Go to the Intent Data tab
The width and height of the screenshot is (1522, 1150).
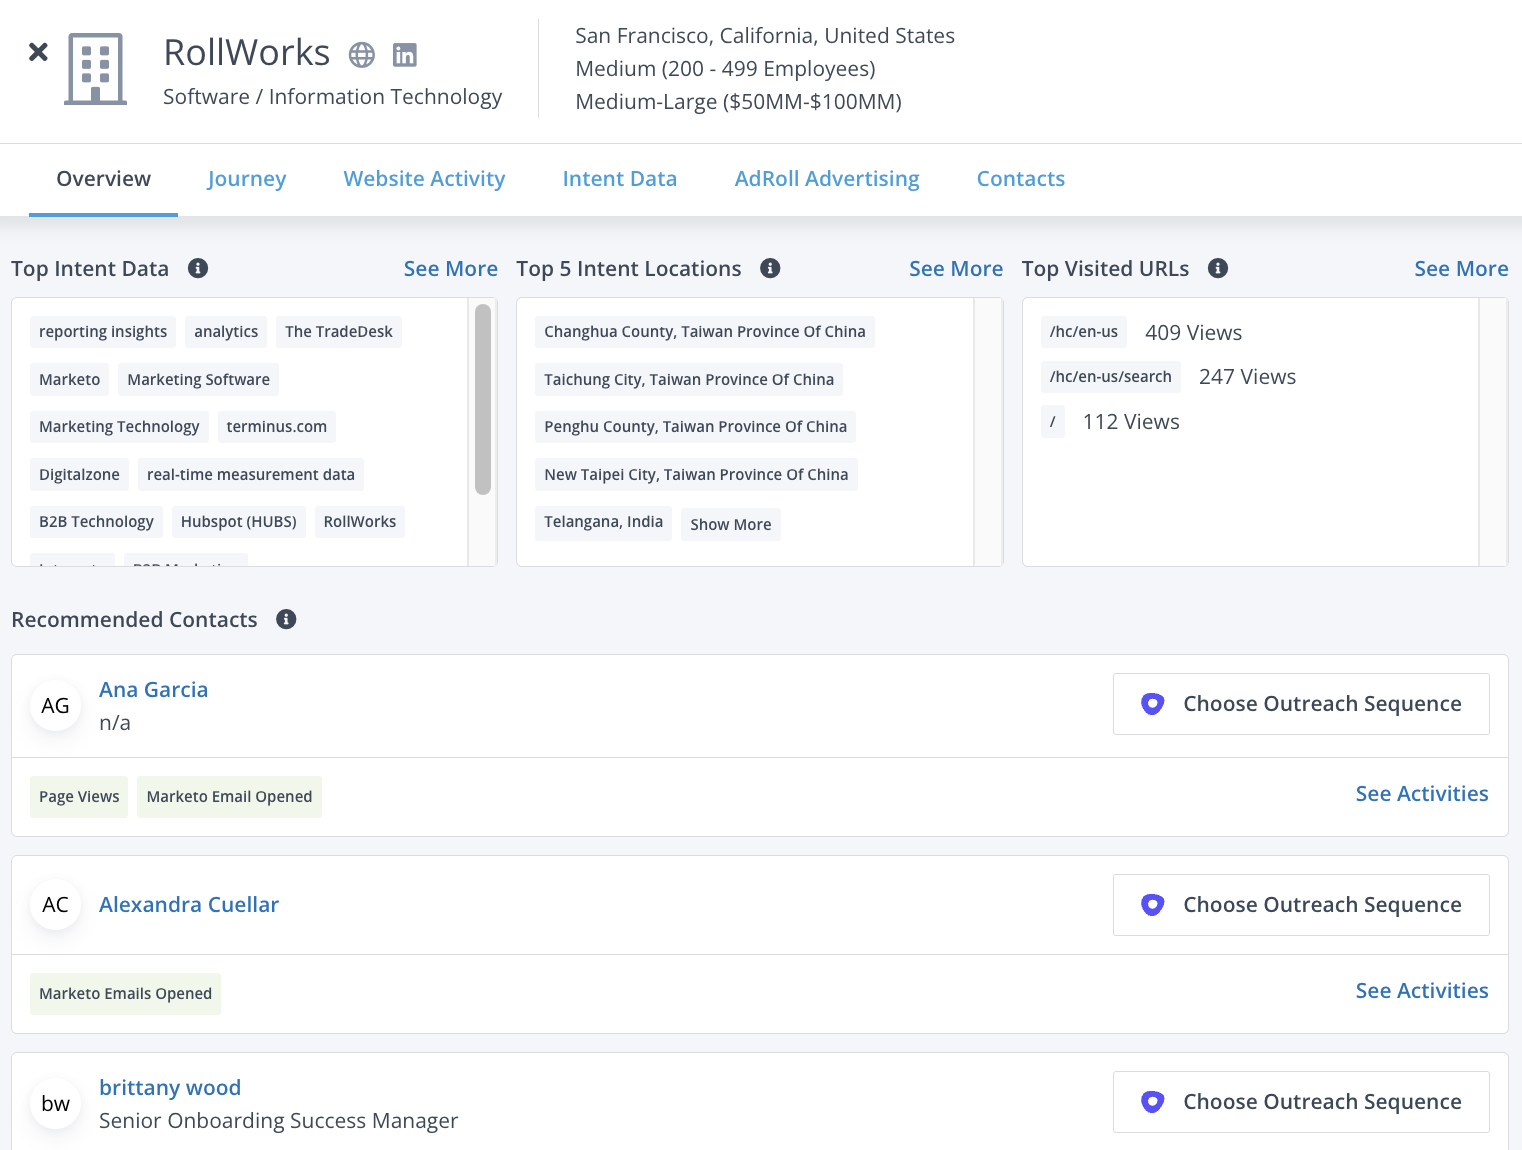pyautogui.click(x=619, y=179)
